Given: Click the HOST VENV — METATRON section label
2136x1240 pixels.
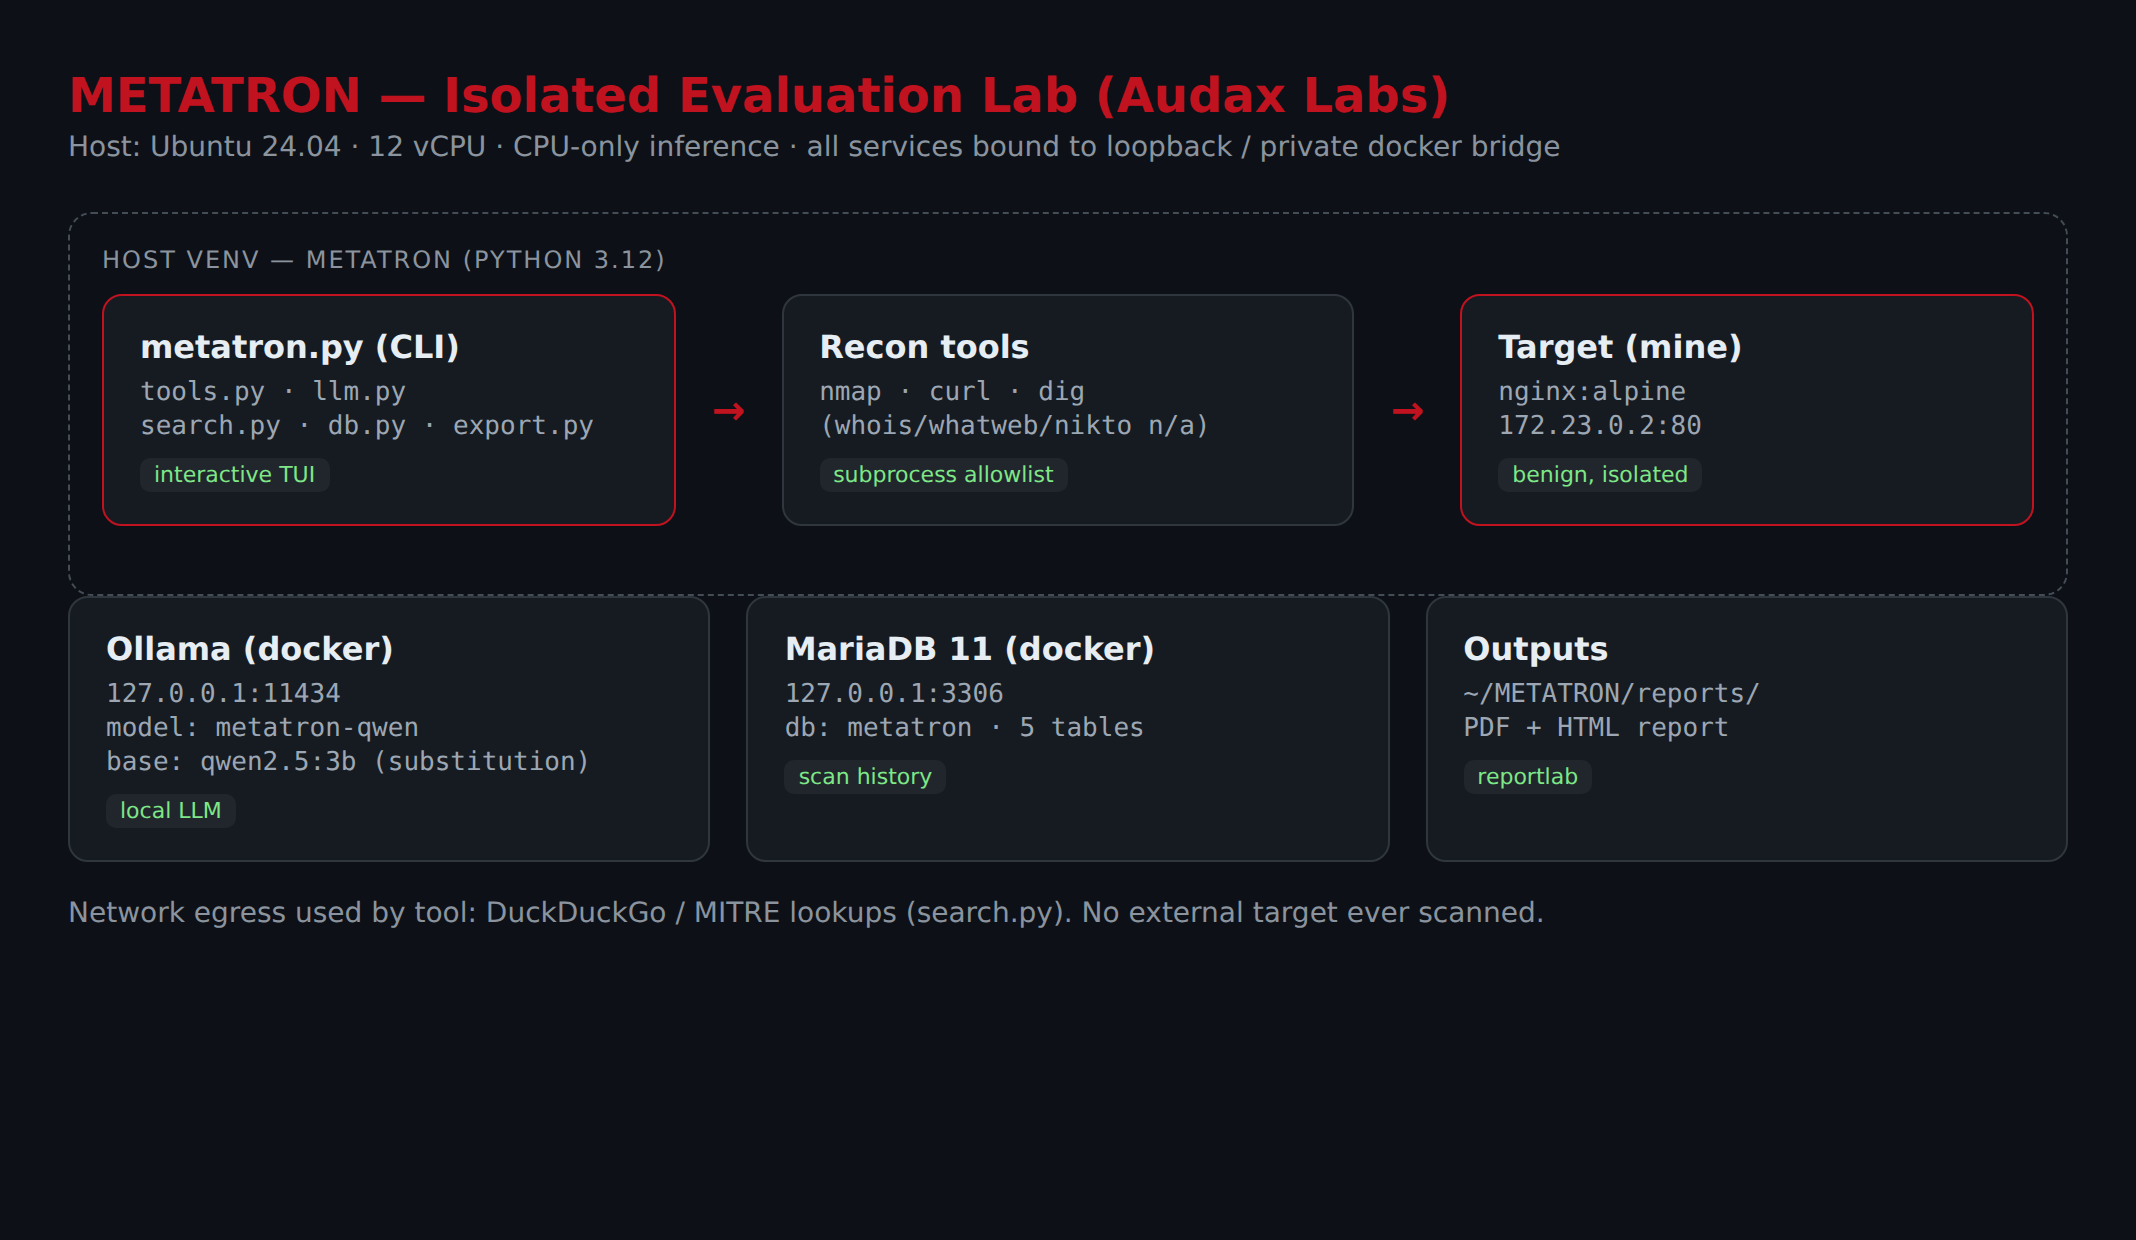Looking at the screenshot, I should pyautogui.click(x=384, y=260).
